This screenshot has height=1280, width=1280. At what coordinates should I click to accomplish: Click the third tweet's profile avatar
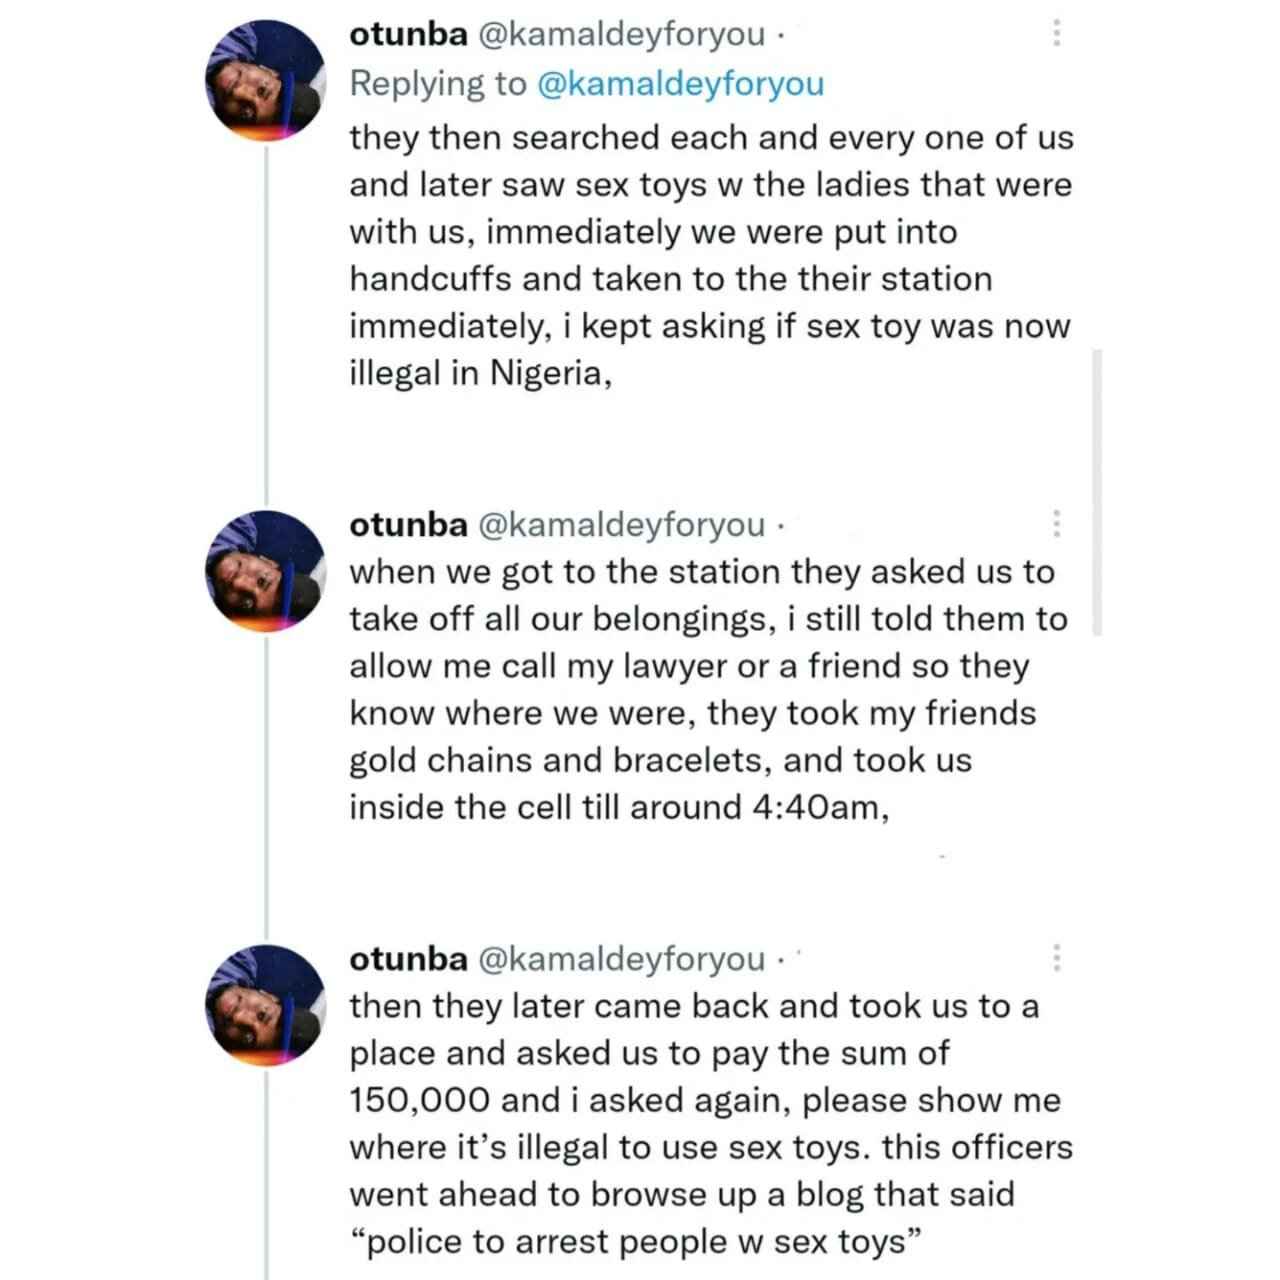(x=266, y=1005)
